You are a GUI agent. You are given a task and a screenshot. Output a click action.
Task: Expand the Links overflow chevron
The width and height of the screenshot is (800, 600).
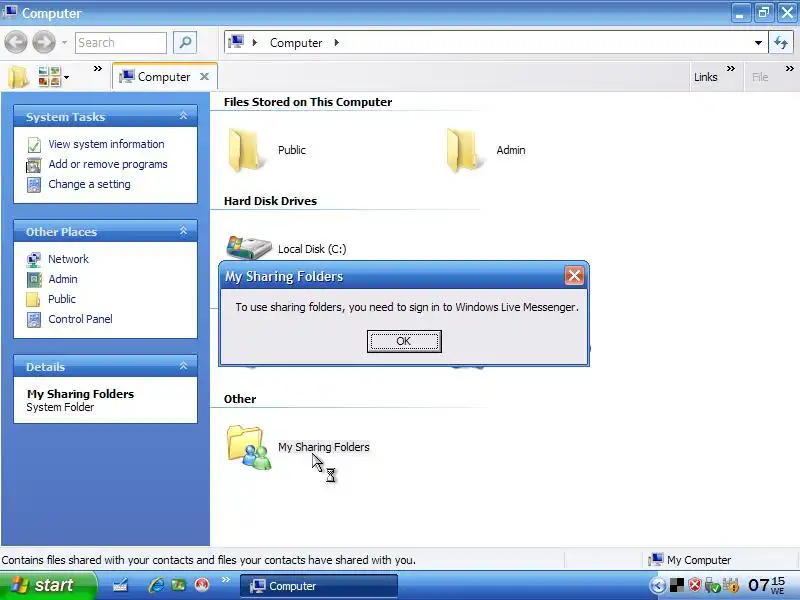[731, 68]
